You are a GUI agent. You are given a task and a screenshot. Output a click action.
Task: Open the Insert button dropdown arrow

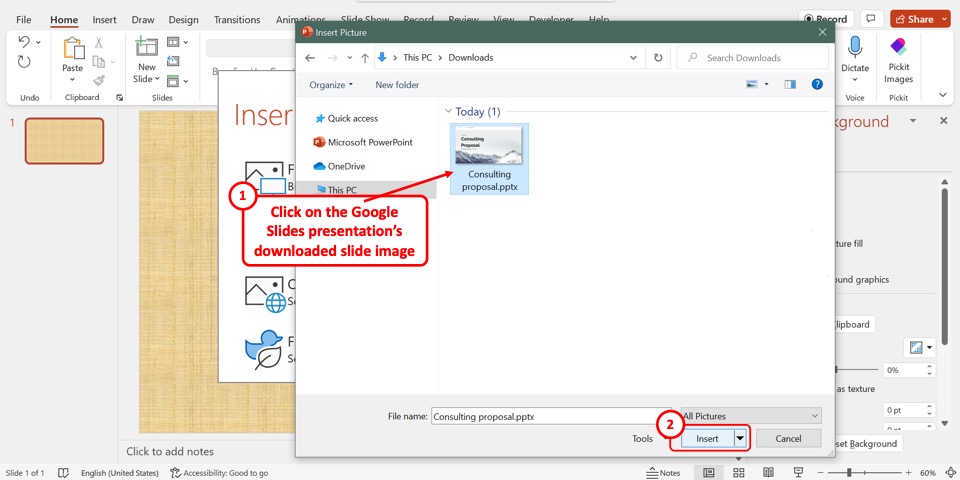point(740,438)
